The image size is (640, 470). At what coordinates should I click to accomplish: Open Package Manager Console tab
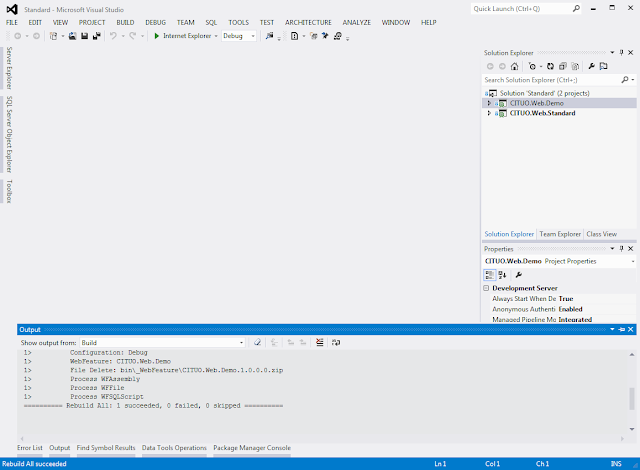[x=252, y=448]
